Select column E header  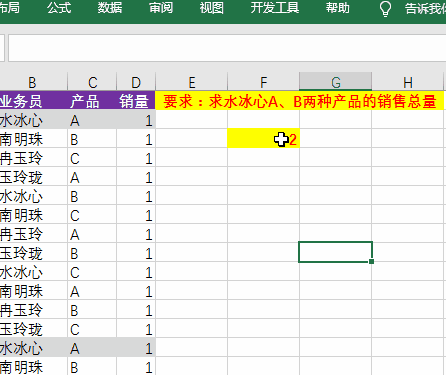[192, 82]
